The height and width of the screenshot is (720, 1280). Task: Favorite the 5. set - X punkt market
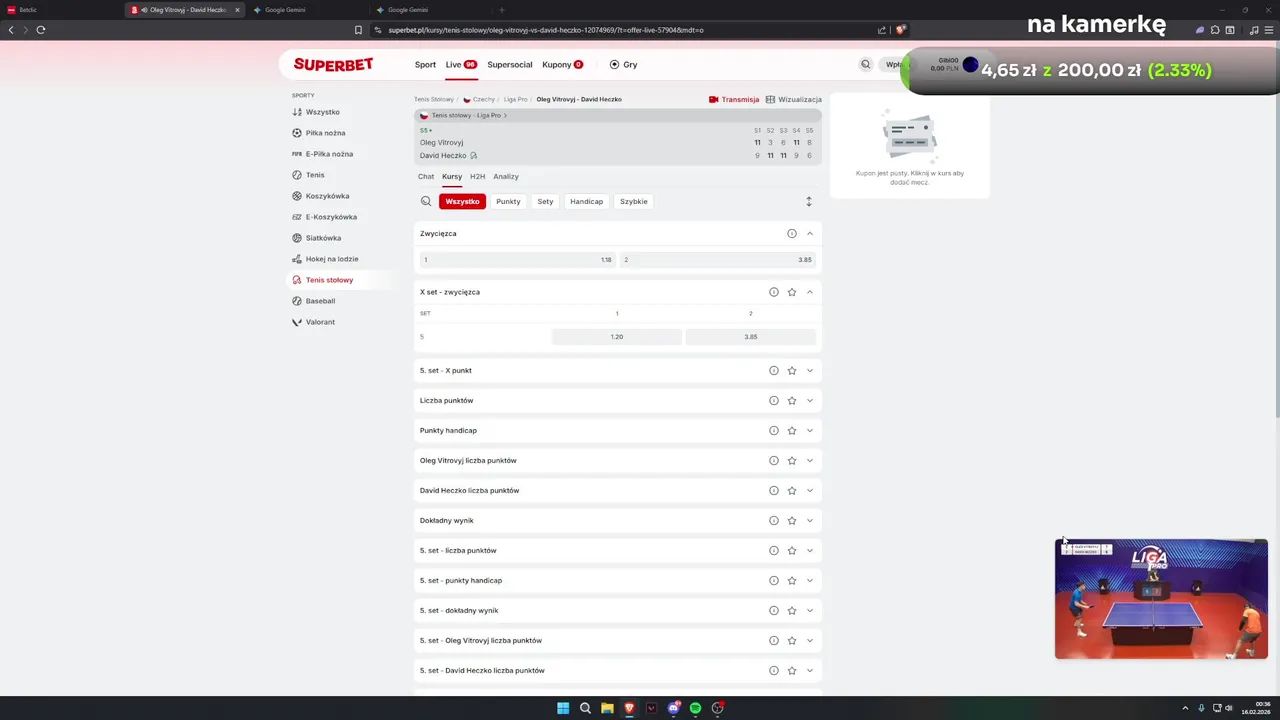click(792, 371)
